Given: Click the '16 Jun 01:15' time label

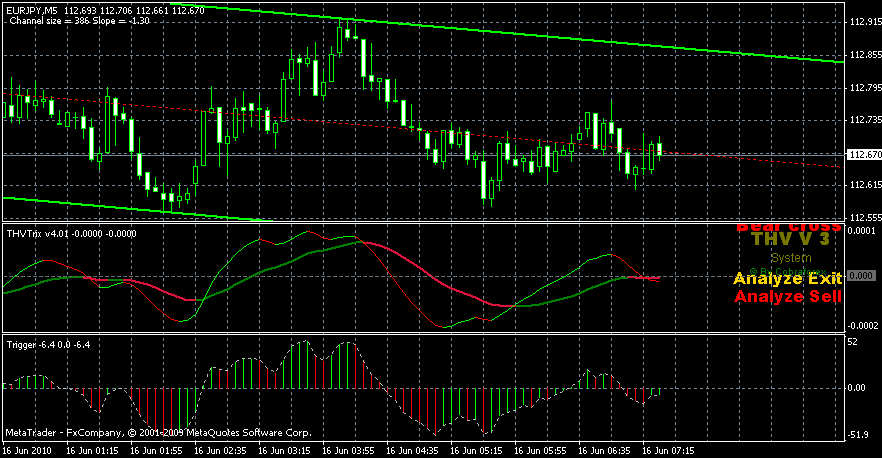Looking at the screenshot, I should click(x=92, y=451).
